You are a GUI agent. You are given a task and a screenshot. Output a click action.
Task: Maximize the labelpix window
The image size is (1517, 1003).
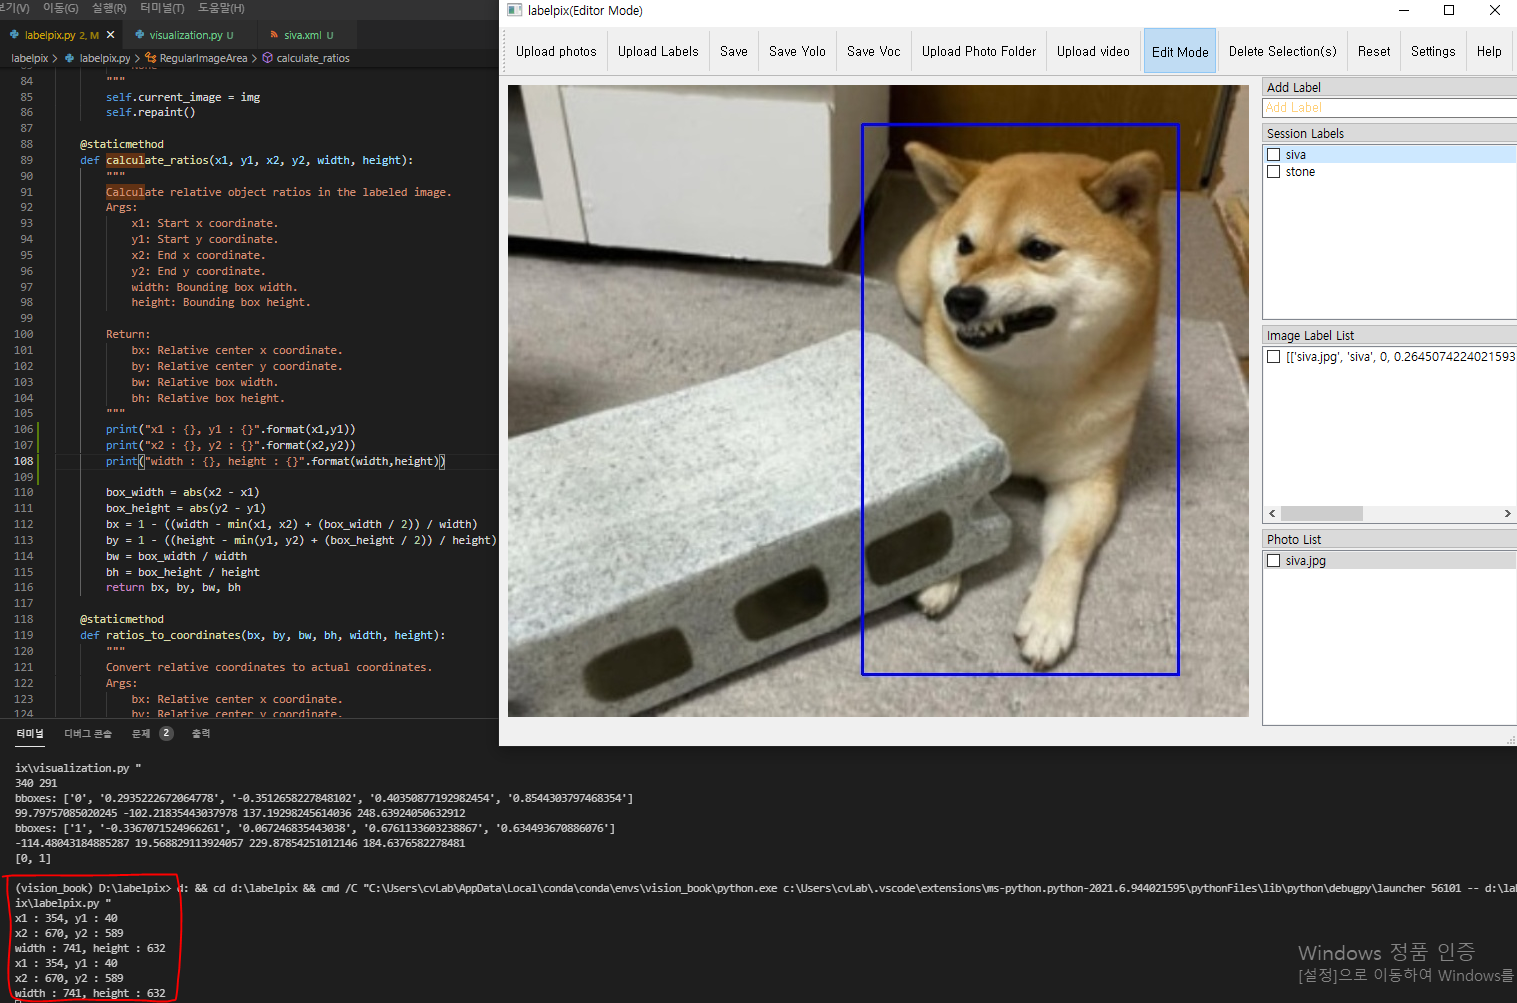(1449, 10)
